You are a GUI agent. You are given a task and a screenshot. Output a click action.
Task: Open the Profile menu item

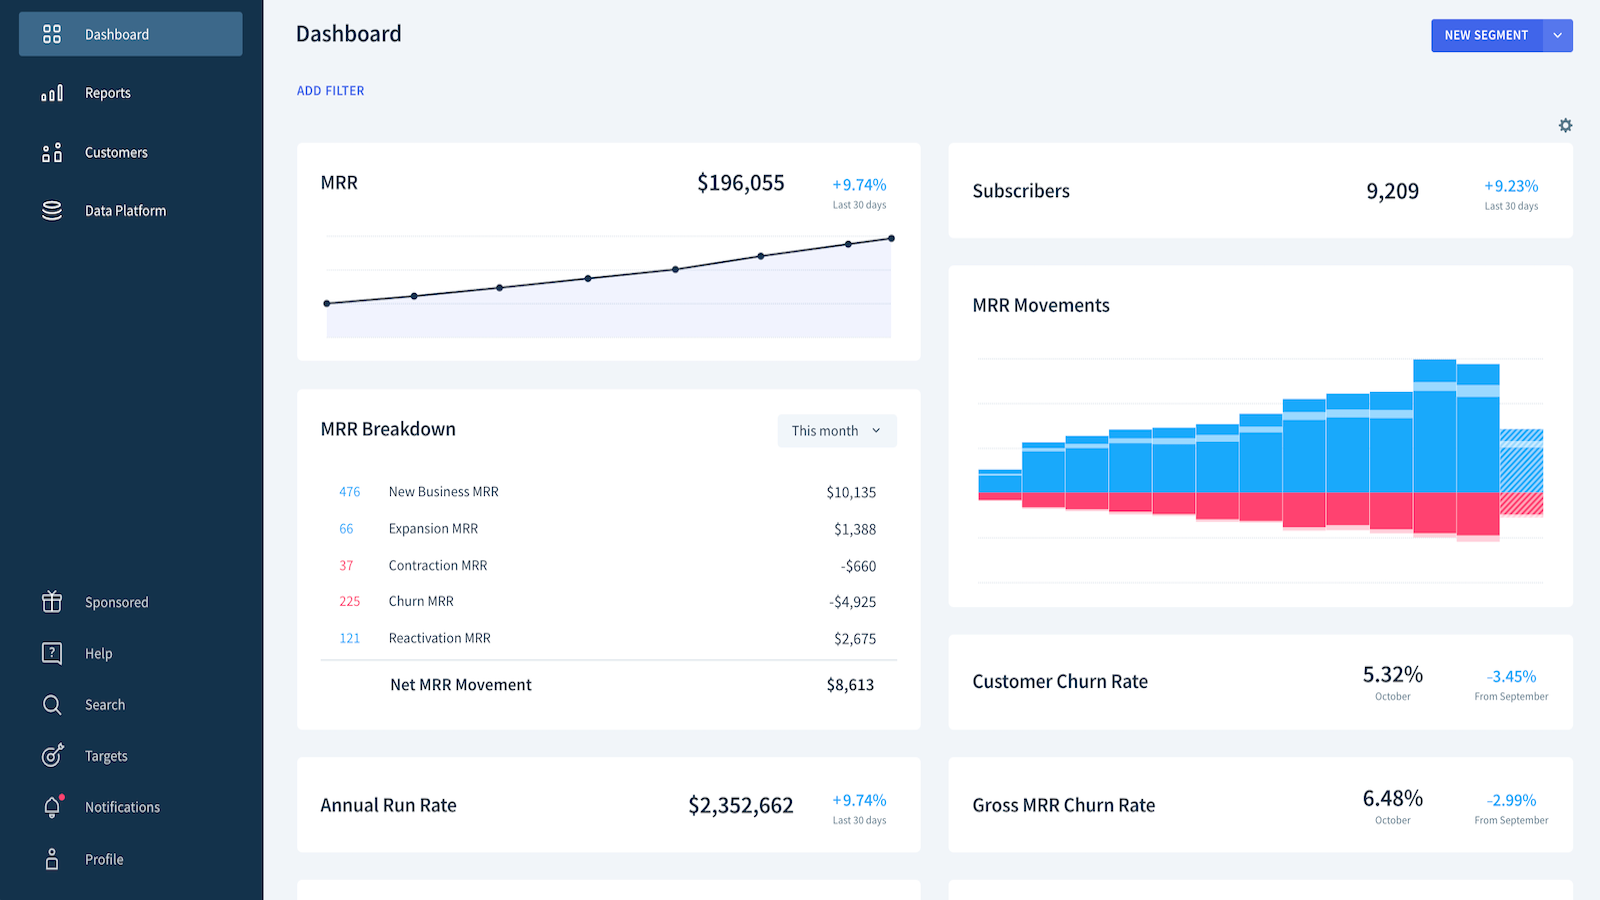click(x=104, y=859)
